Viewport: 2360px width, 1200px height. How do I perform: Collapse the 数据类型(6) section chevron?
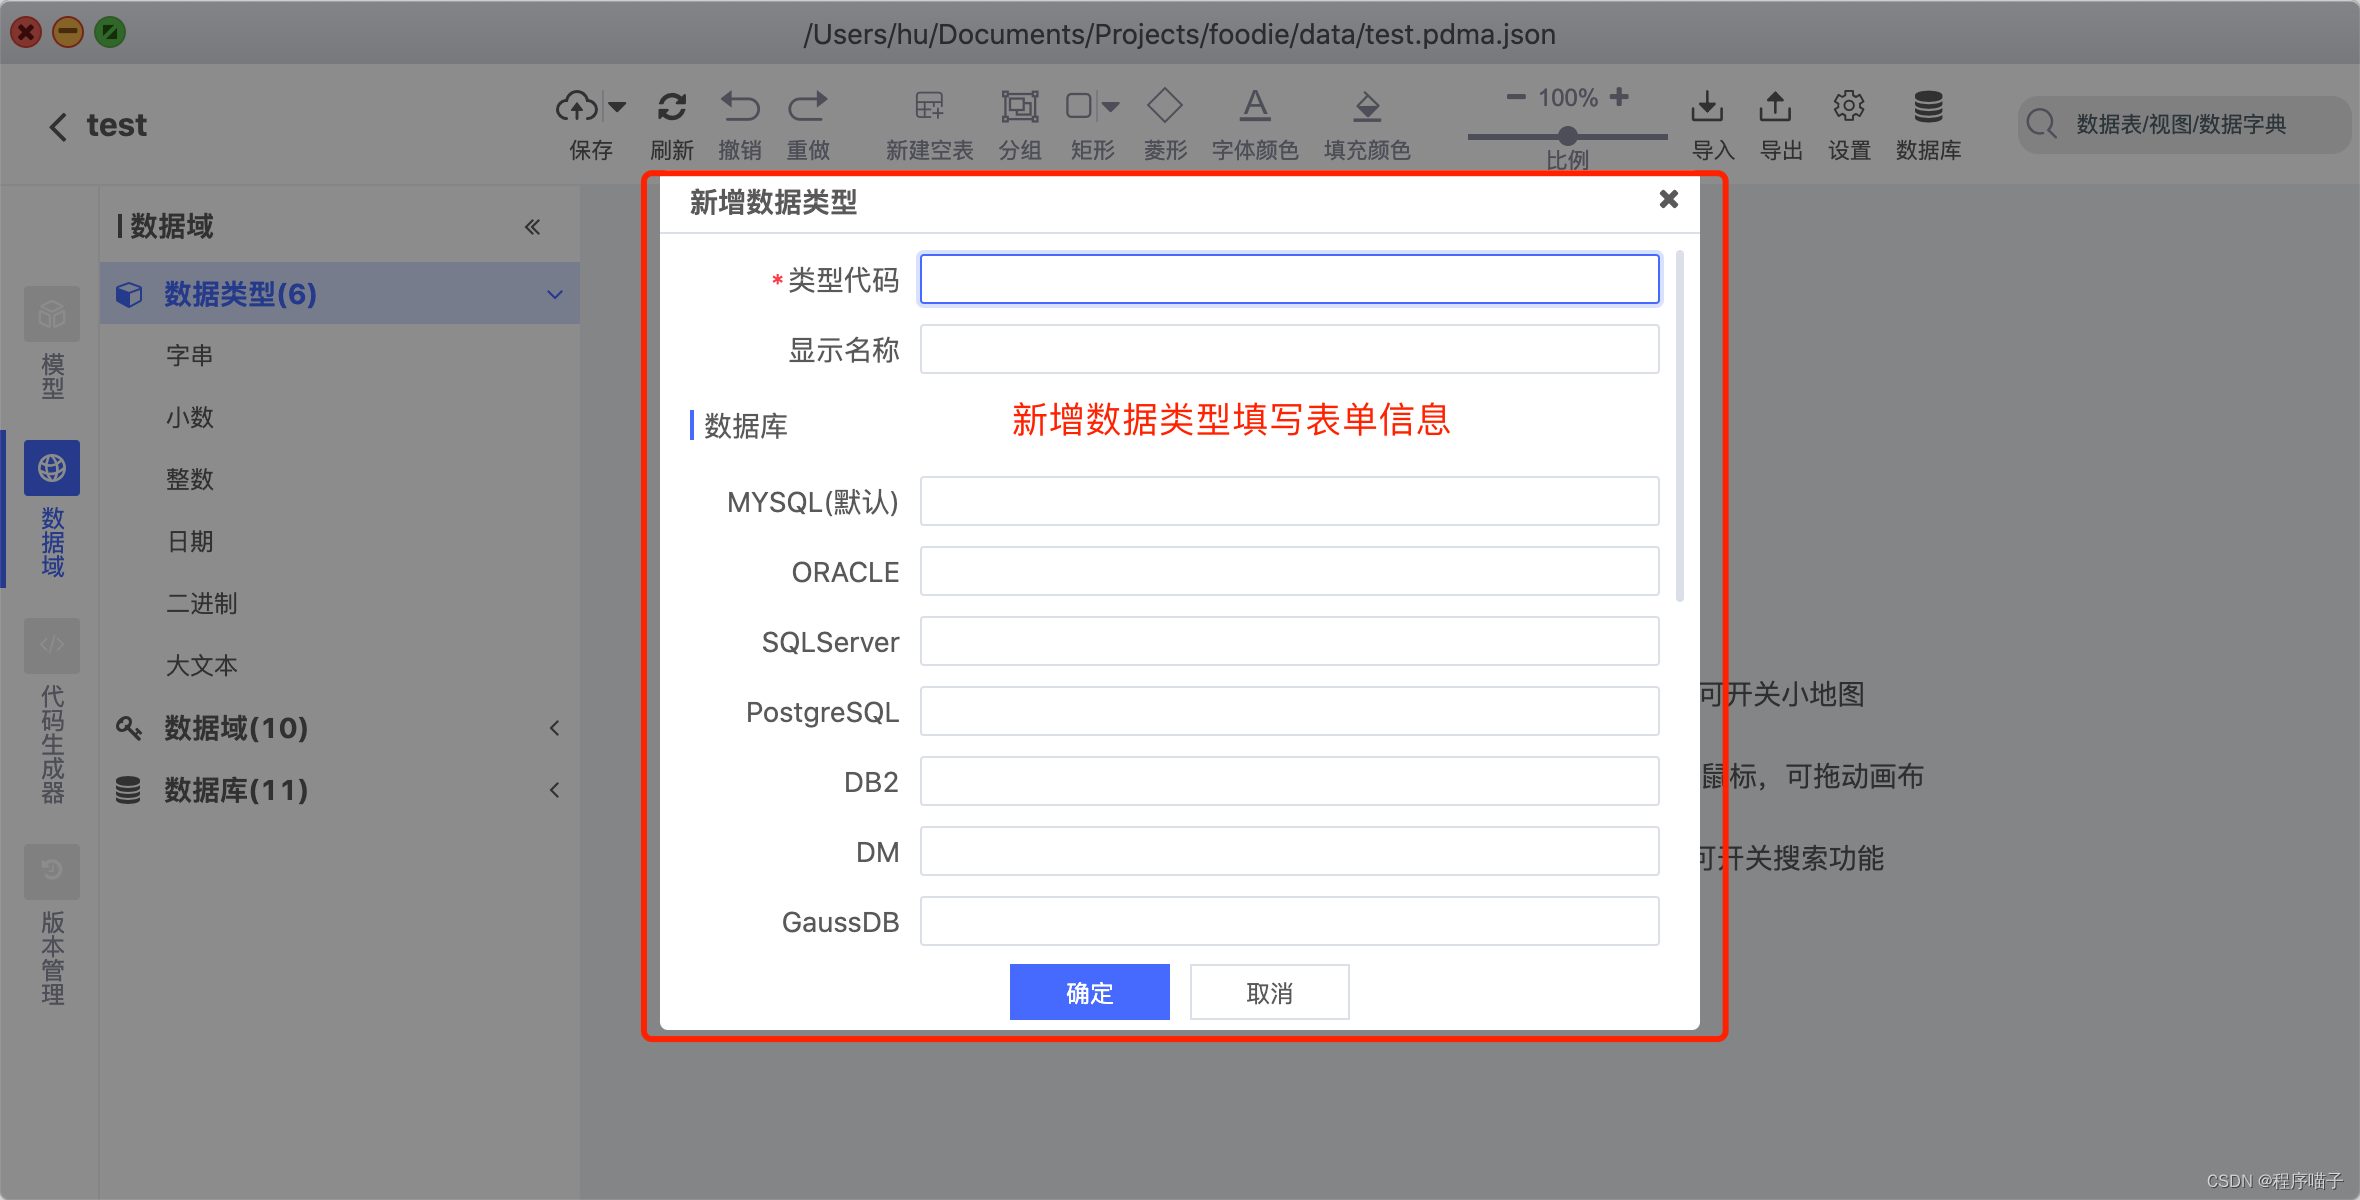(x=554, y=294)
